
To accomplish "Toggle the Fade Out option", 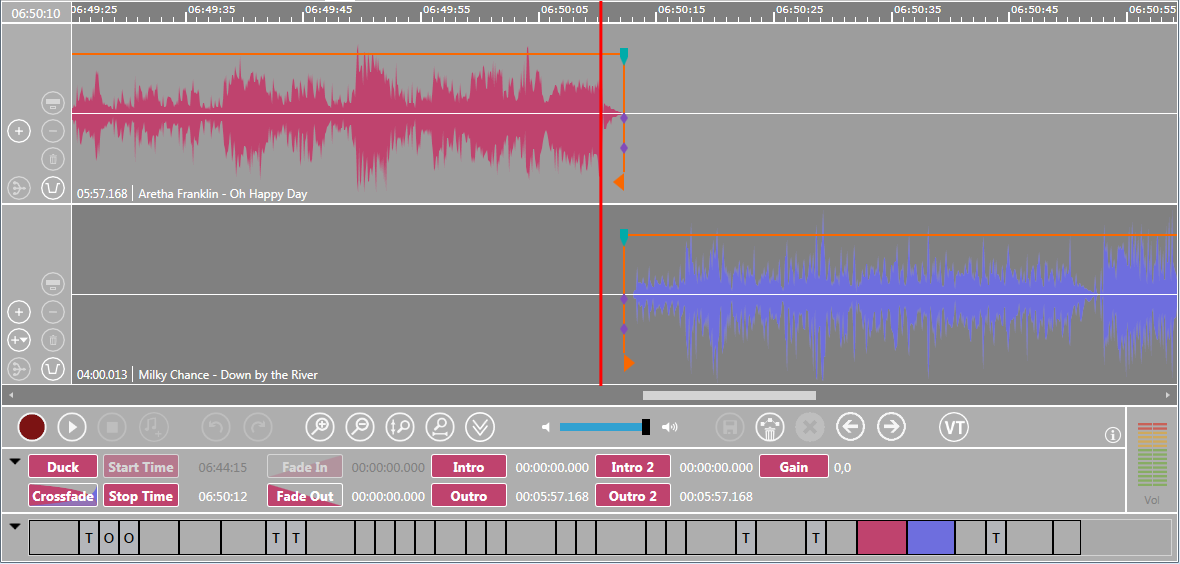I will click(x=305, y=496).
